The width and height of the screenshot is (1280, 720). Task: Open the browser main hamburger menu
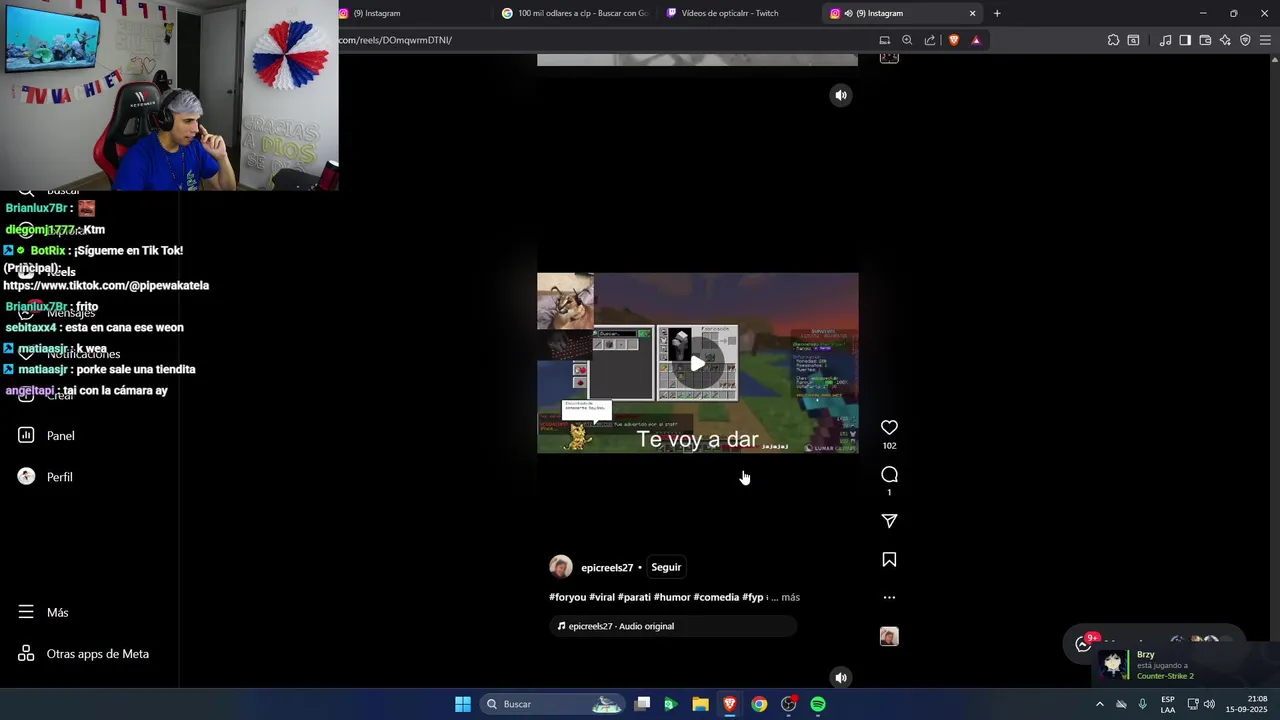point(1265,40)
